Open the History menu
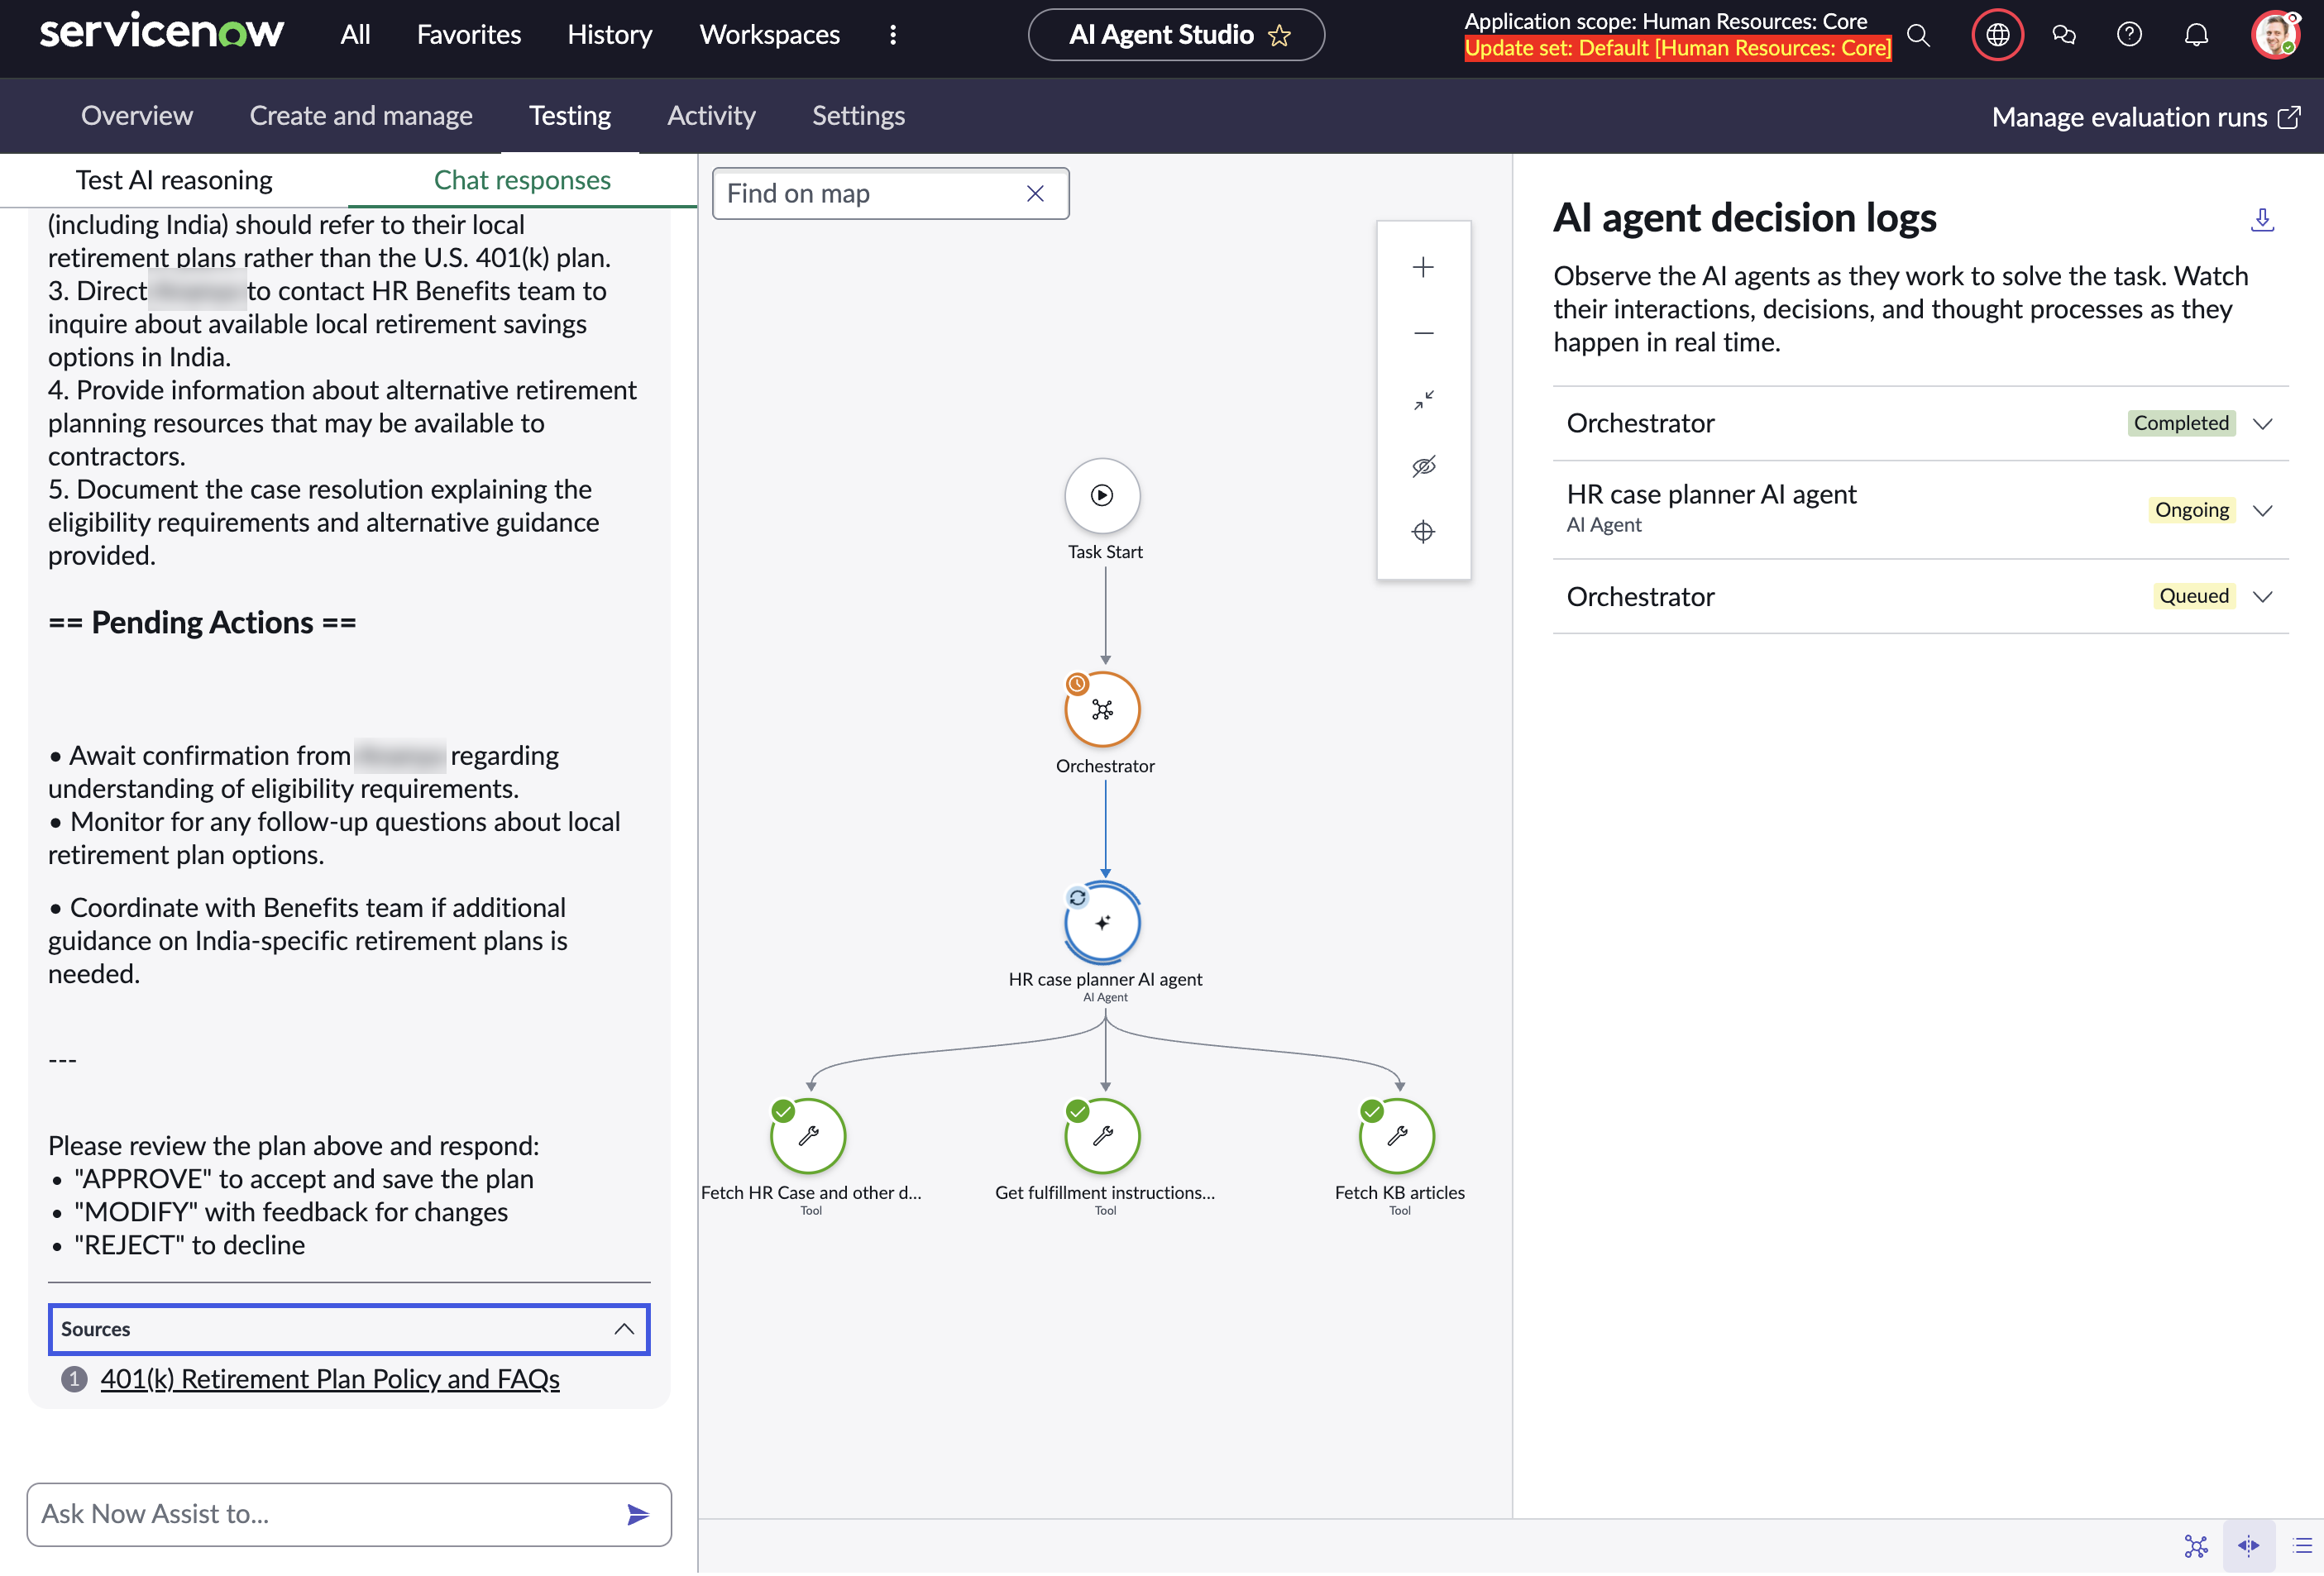 pos(609,35)
